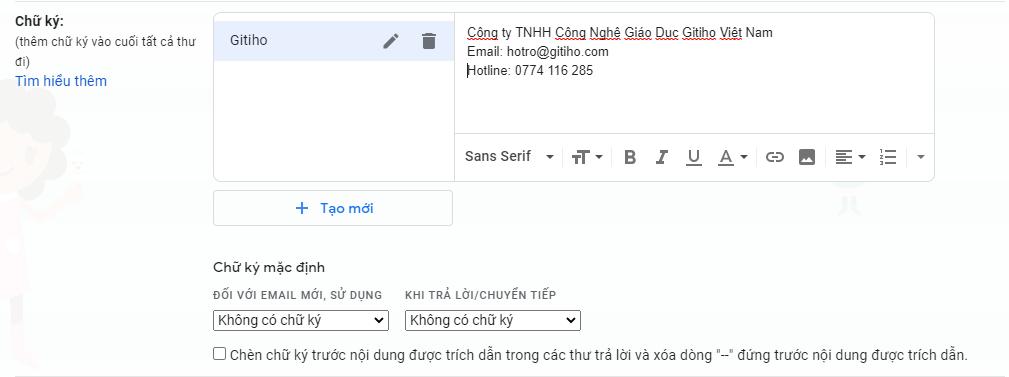
Task: Click the Hotline: 0774 116 285 line
Action: pos(530,71)
